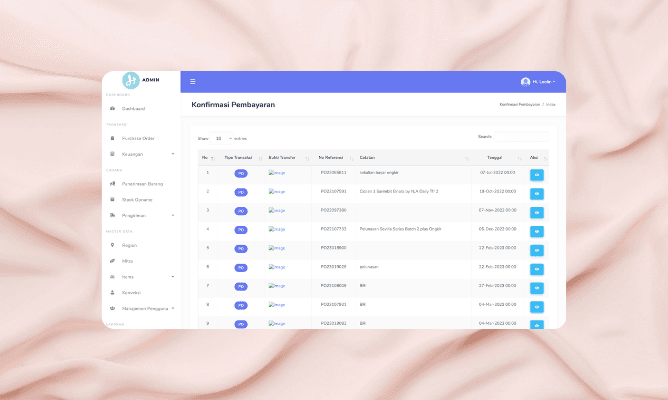
Task: Sort by the Bukti Transfer column
Action: (288, 158)
